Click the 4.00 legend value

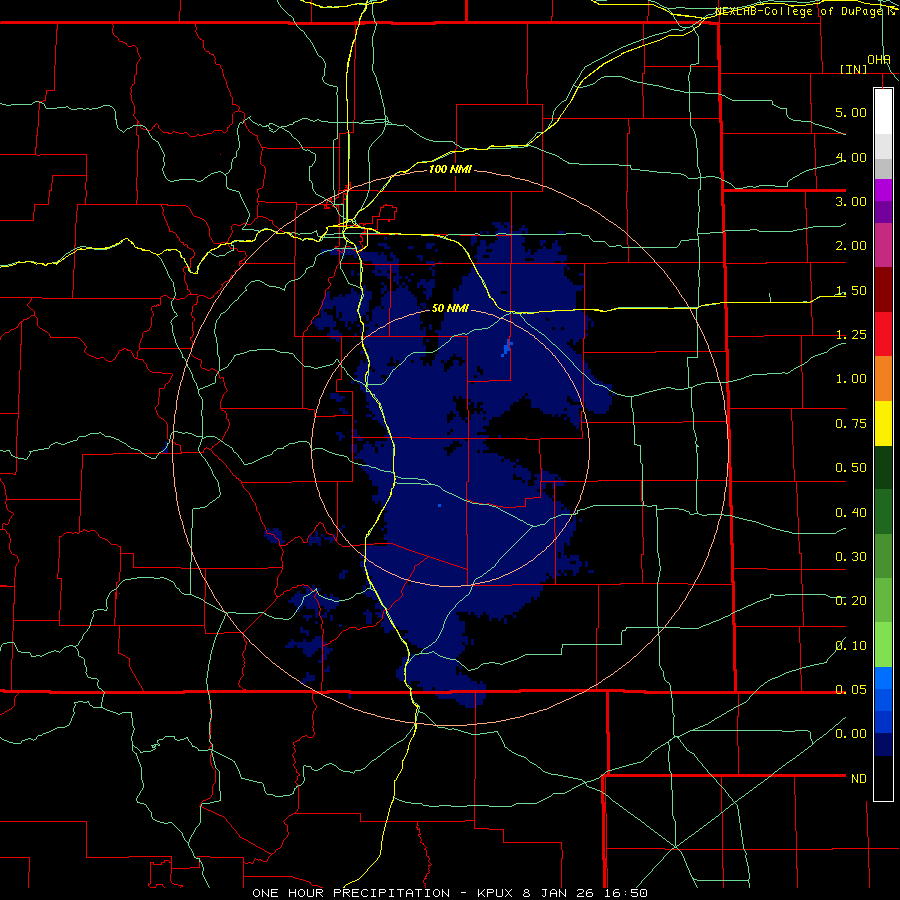pyautogui.click(x=851, y=157)
